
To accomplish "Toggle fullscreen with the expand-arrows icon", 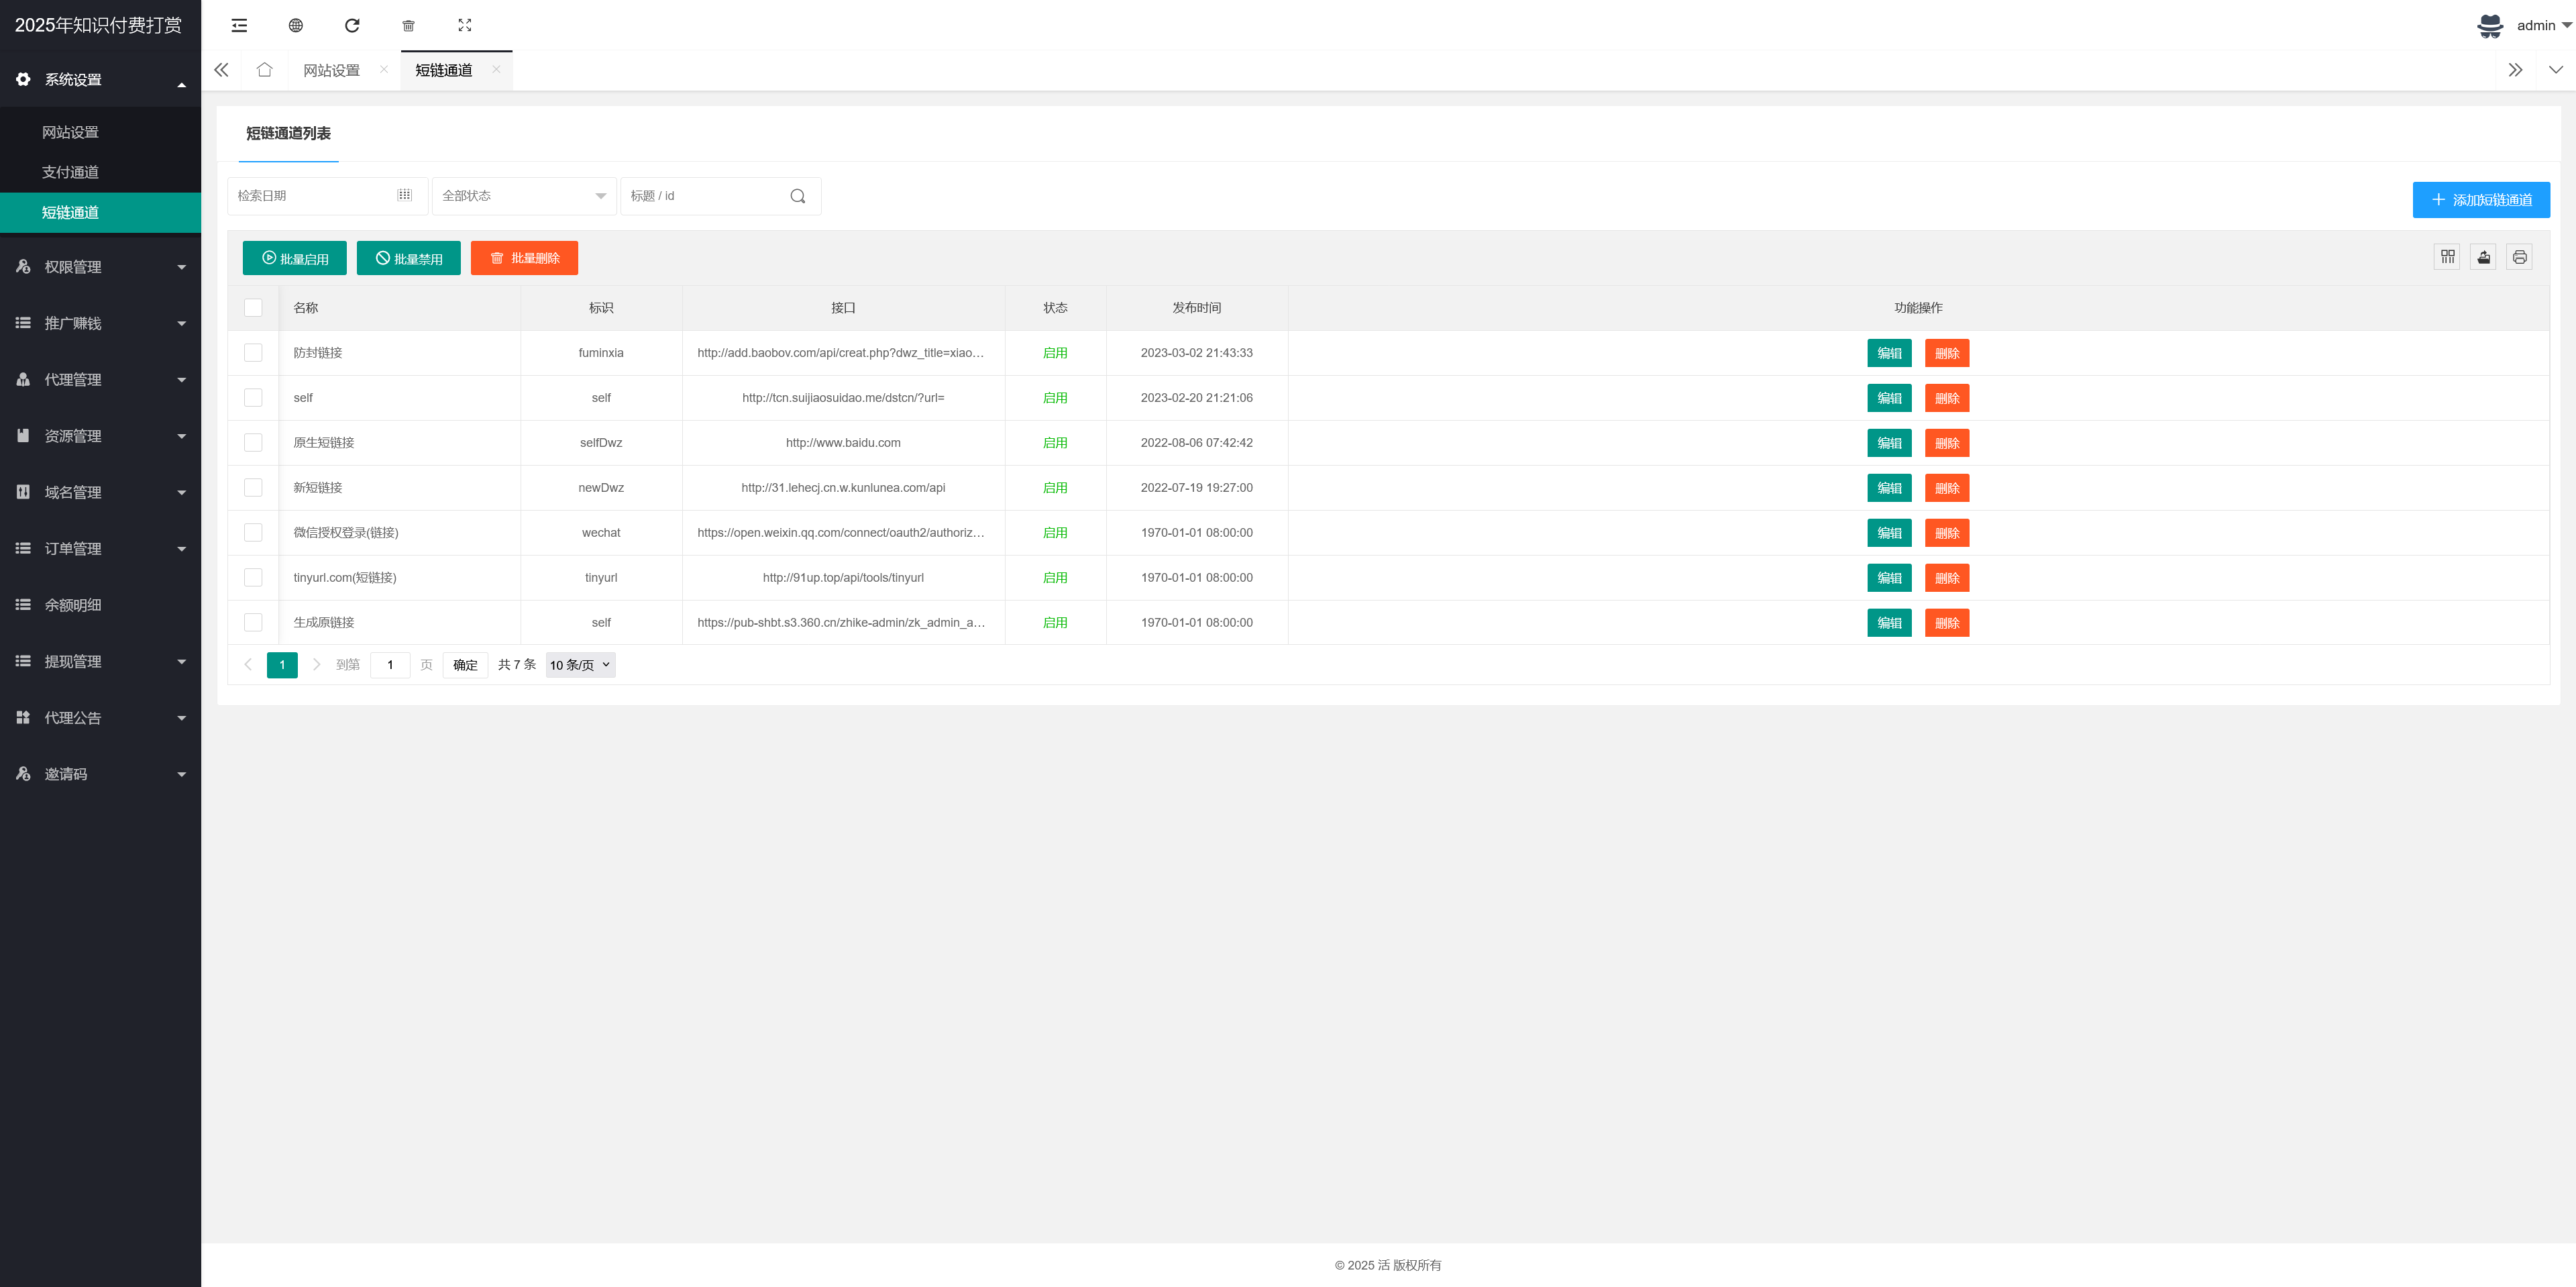I will tap(465, 25).
